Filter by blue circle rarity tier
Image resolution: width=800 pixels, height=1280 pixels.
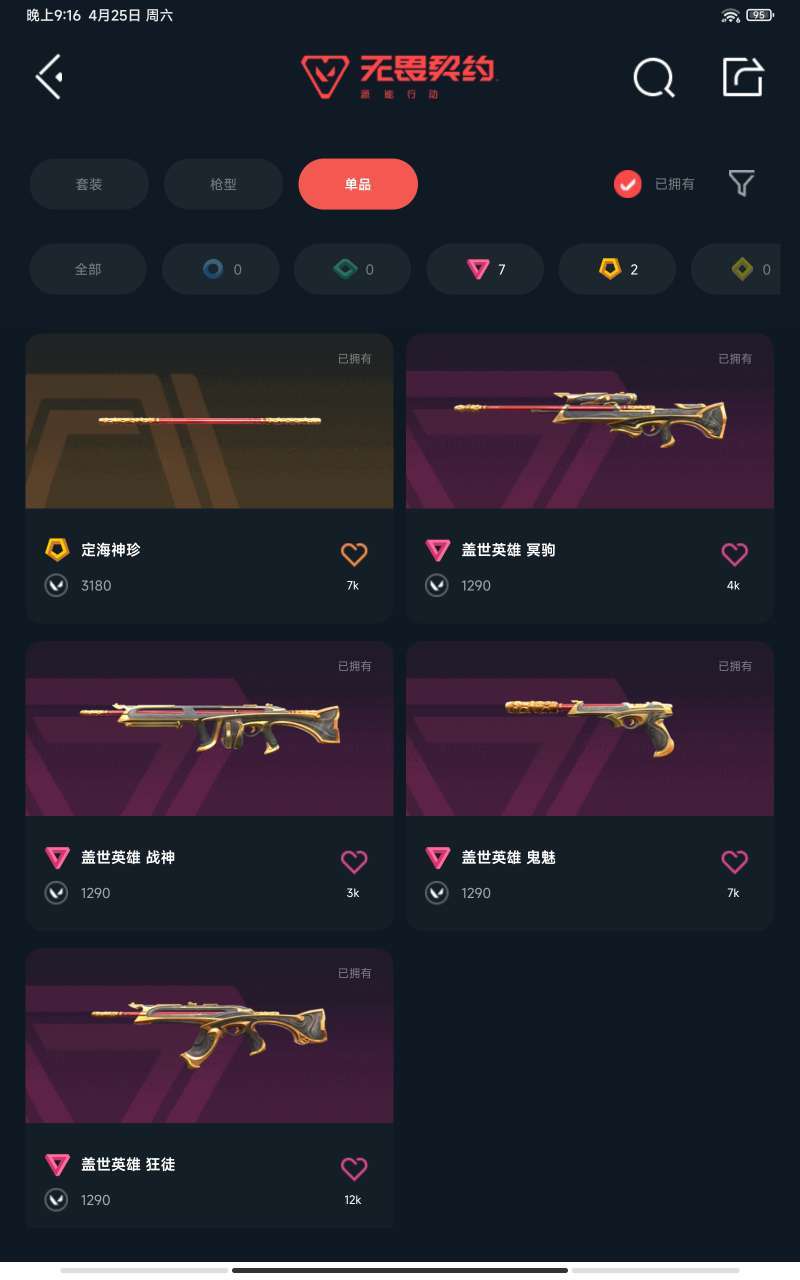[x=221, y=269]
